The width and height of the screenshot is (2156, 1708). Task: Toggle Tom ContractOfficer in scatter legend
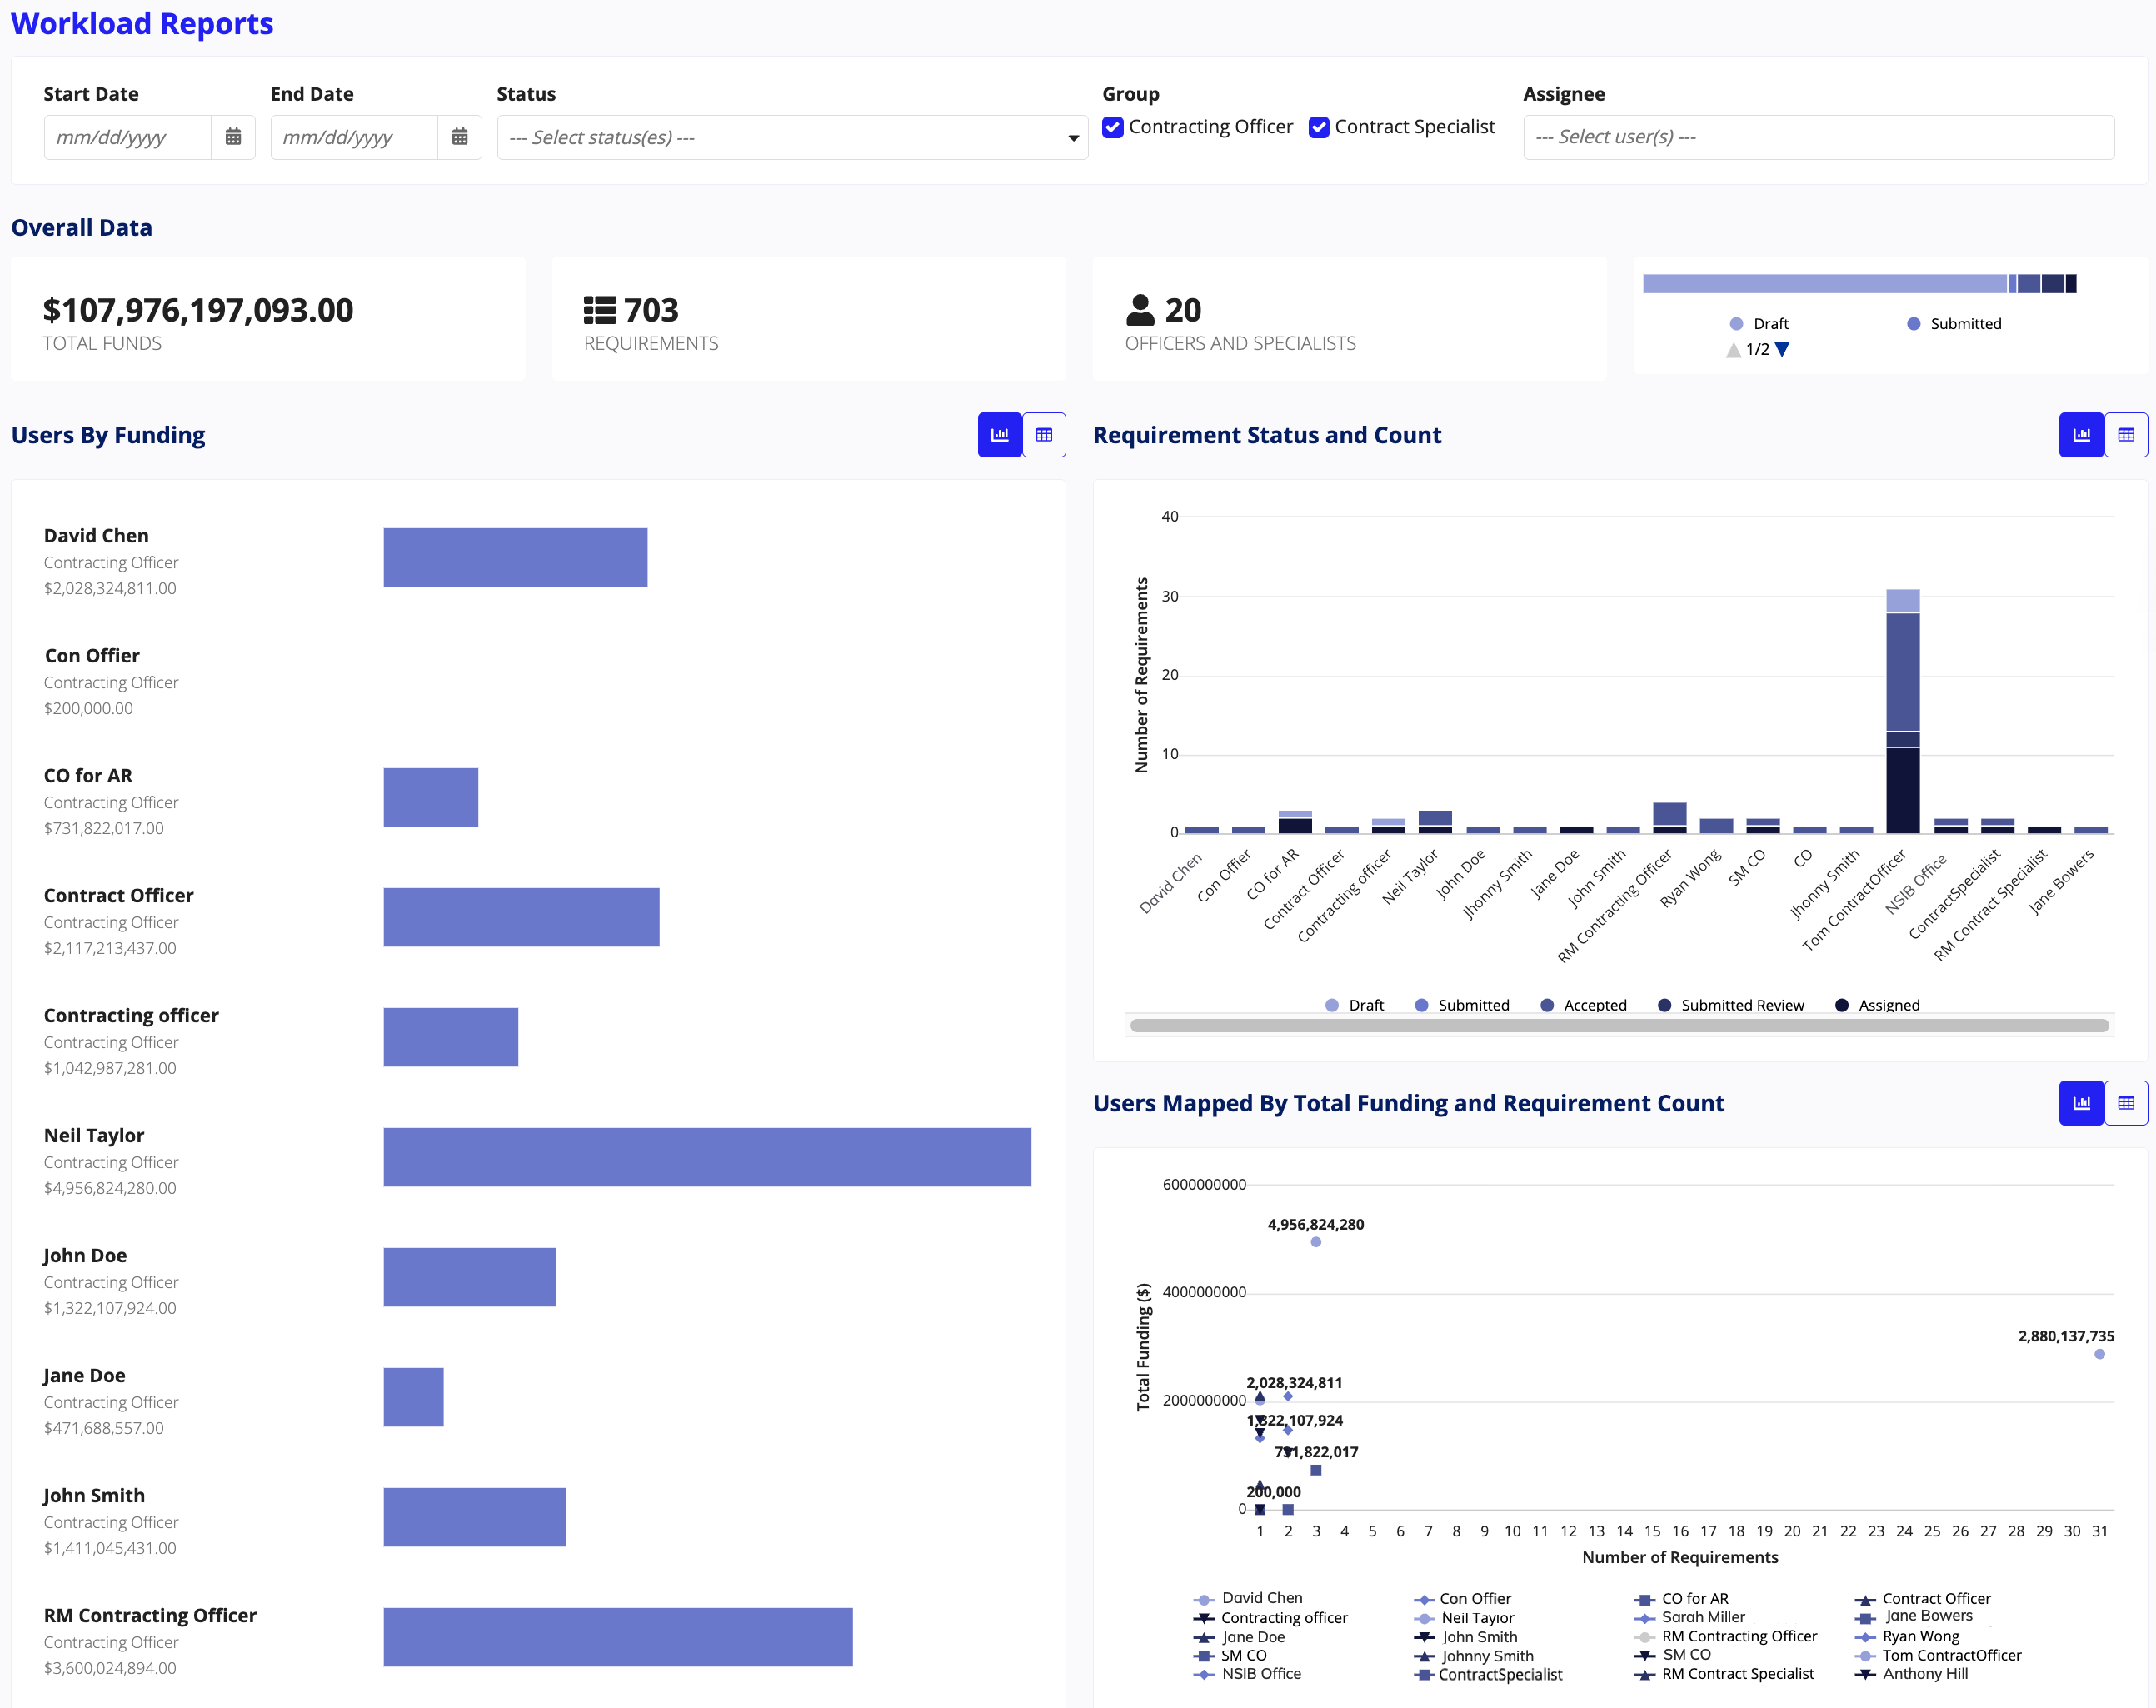pos(1938,1655)
